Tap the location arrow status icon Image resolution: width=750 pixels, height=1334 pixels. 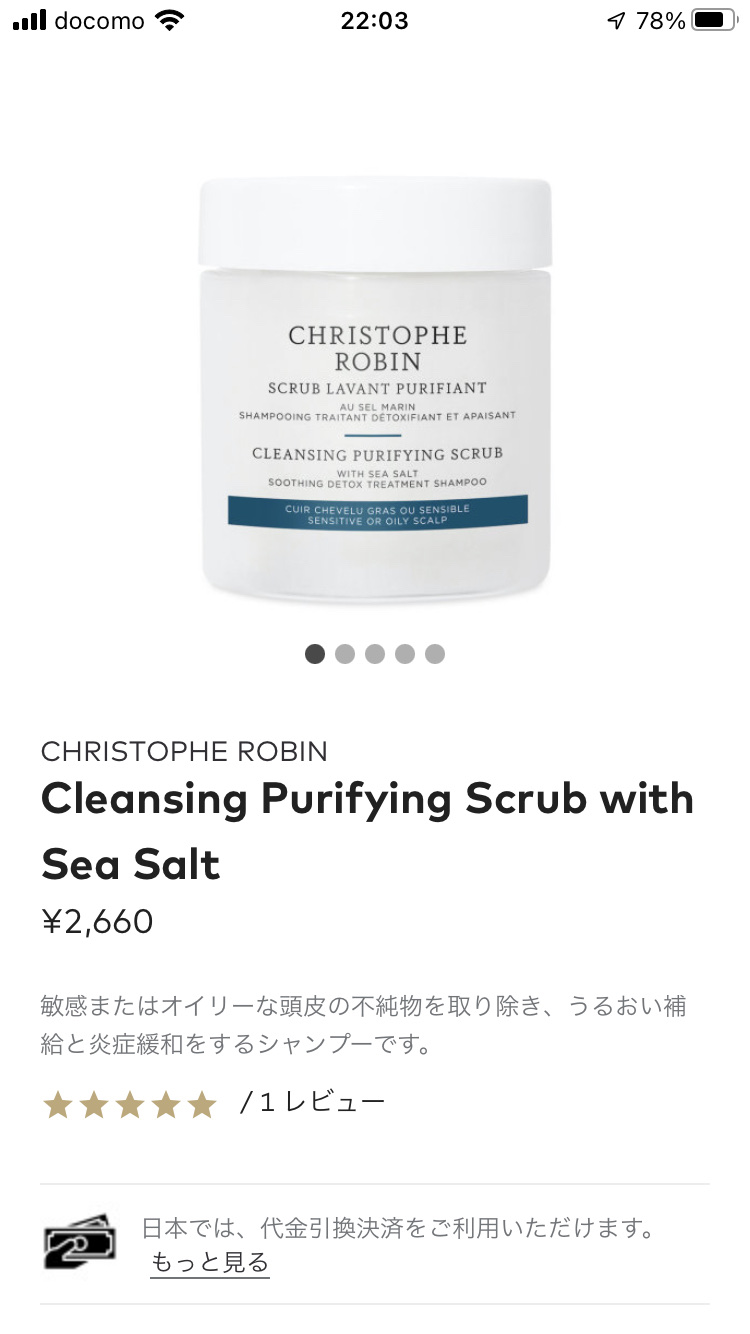pyautogui.click(x=616, y=21)
